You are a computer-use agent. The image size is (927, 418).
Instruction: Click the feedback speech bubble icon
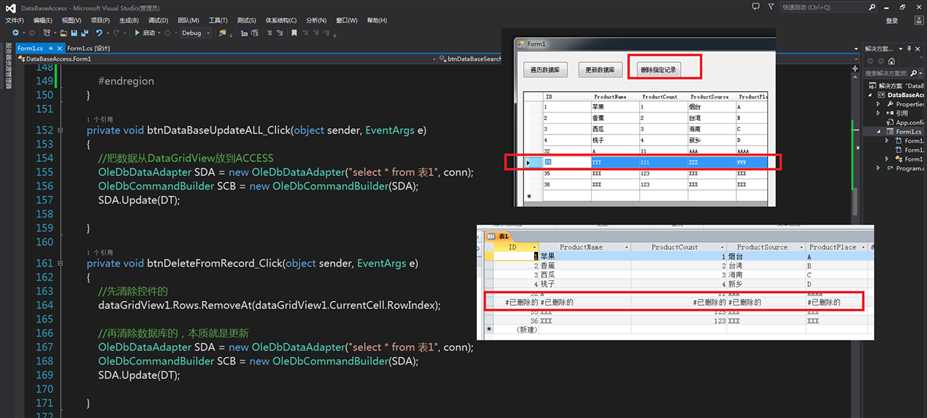(756, 7)
